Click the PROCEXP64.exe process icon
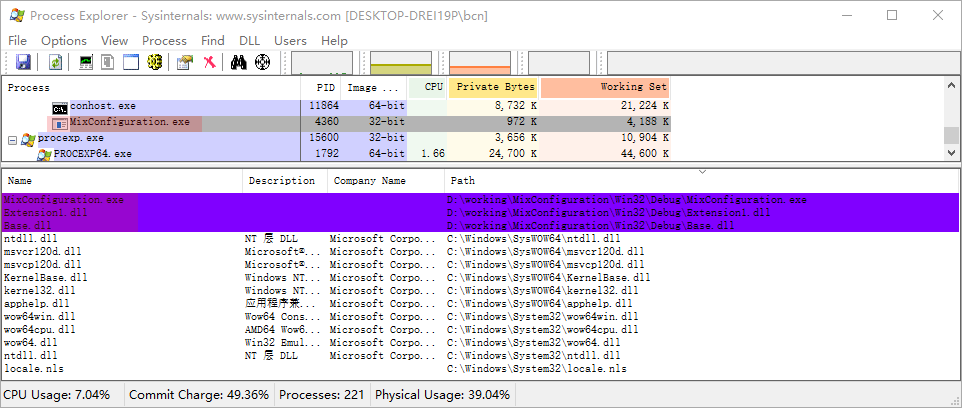Screen dimensions: 962x408 coord(45,155)
